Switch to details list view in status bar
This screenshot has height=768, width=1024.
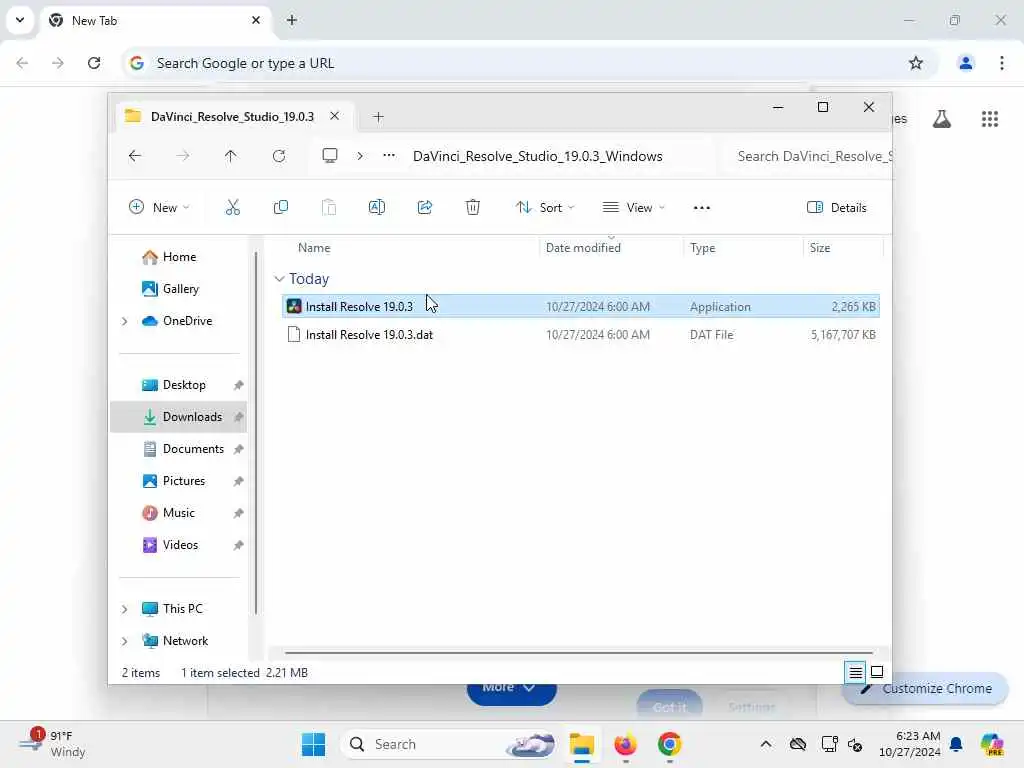coord(856,672)
